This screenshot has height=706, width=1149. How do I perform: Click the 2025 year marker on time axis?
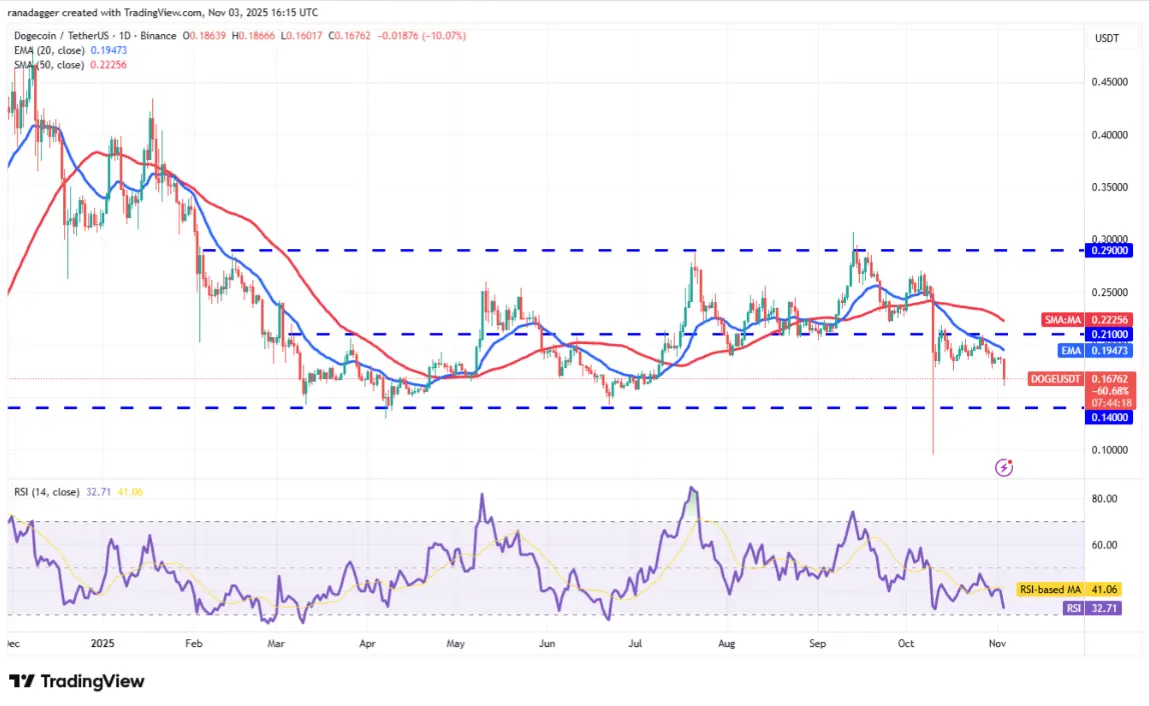tap(103, 644)
